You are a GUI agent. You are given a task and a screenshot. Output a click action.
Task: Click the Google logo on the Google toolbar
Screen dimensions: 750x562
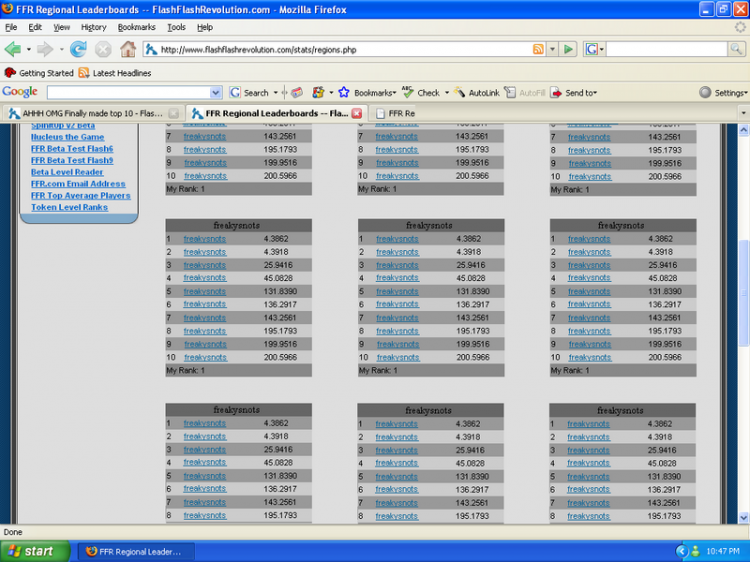click(x=20, y=91)
